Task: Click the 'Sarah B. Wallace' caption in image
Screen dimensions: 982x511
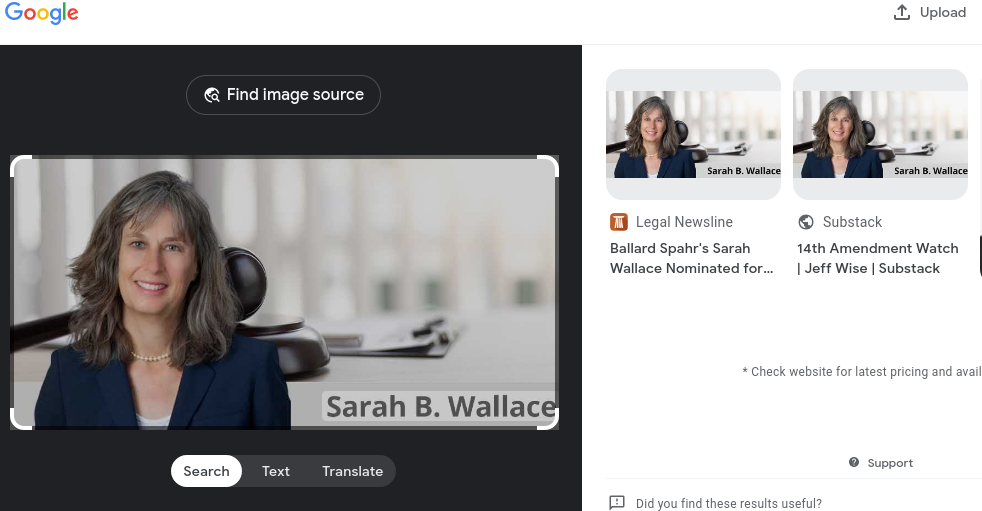Action: [440, 406]
